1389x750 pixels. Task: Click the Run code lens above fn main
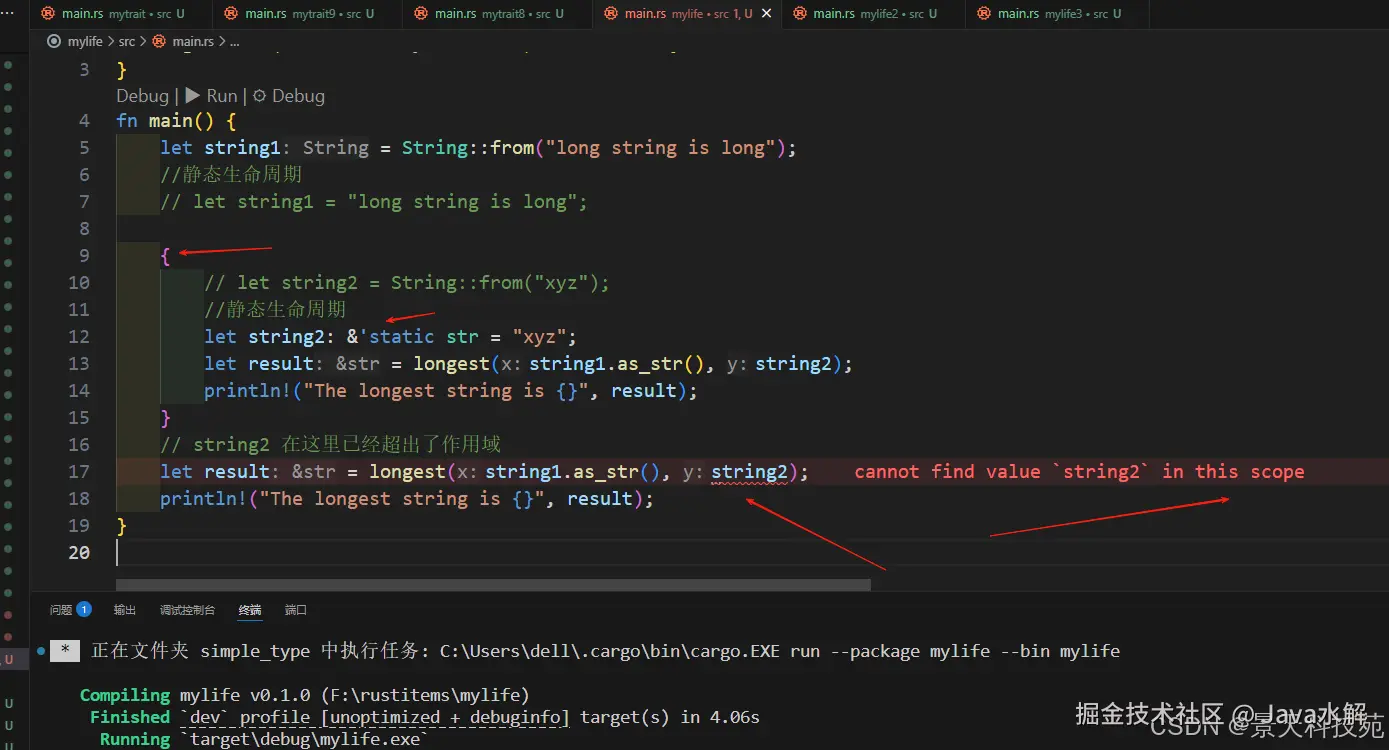(212, 96)
